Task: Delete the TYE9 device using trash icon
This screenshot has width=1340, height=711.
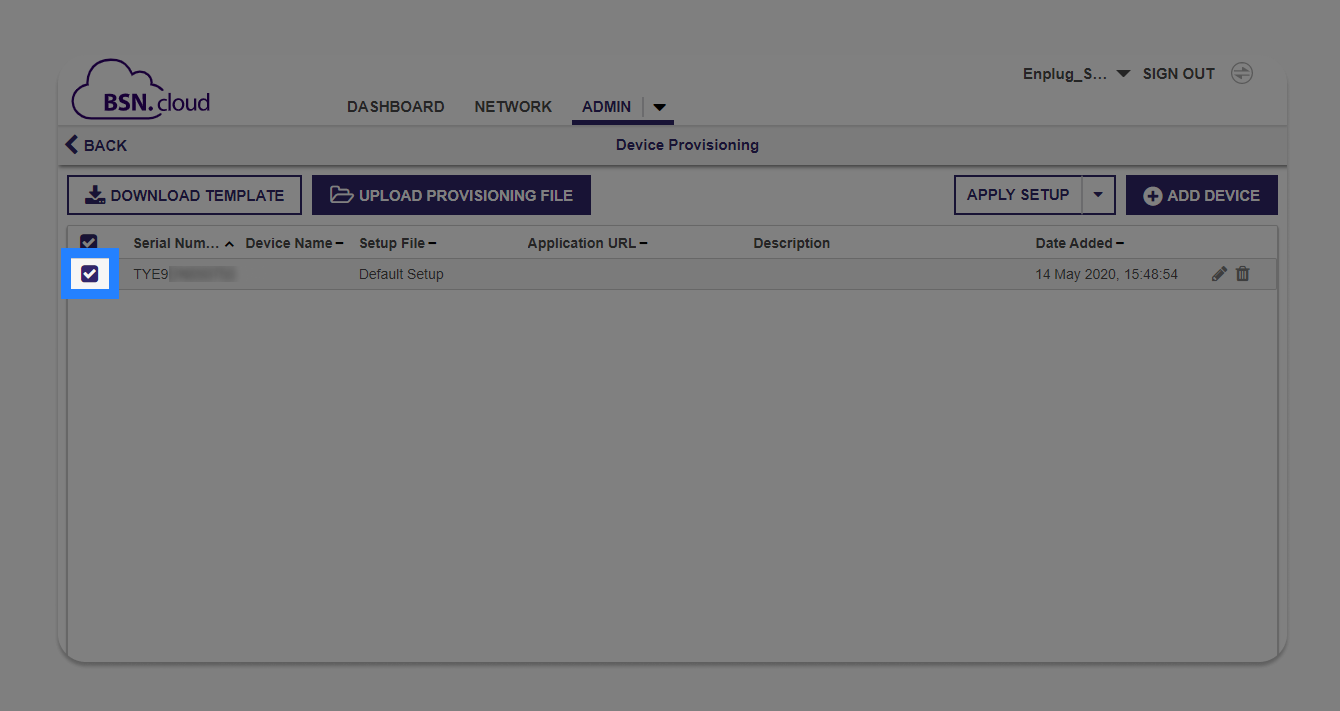Action: pos(1242,273)
